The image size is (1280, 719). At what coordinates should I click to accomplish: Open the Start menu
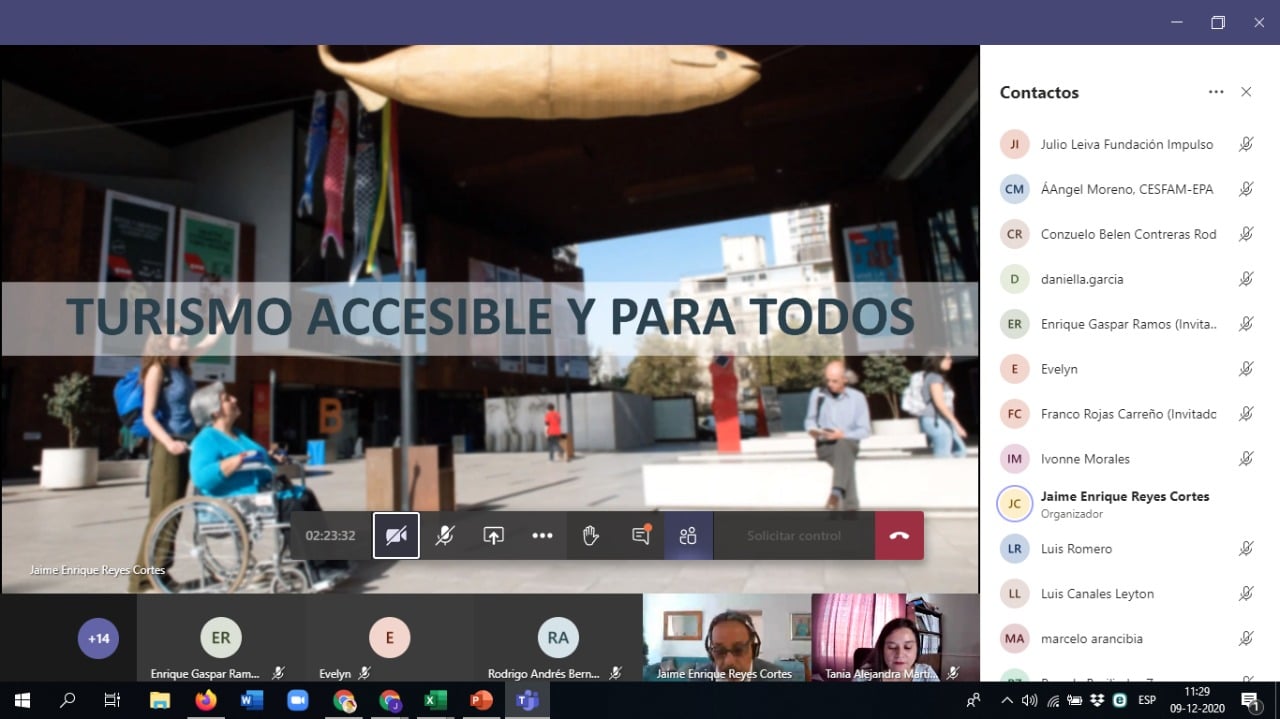(21, 700)
